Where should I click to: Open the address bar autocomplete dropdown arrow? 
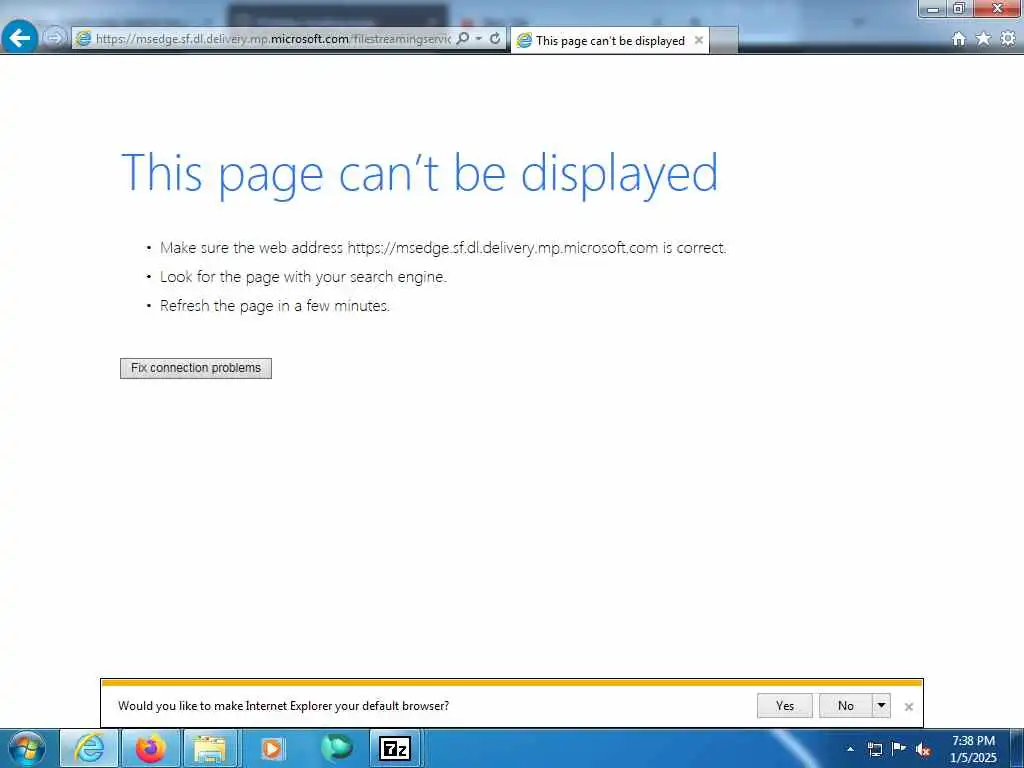pos(479,39)
